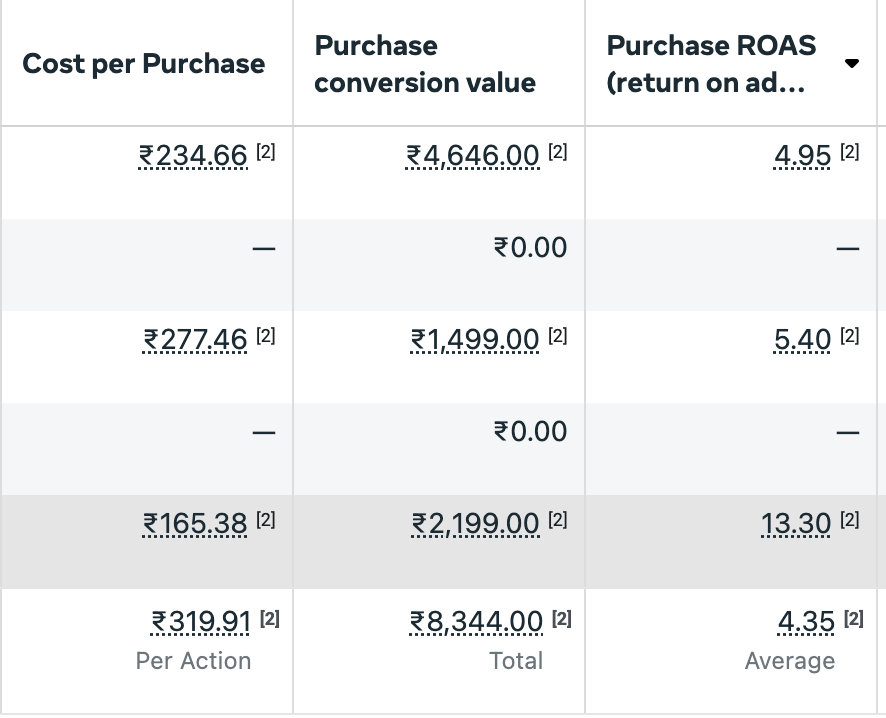
Task: Click the 4.35 average ROAS value
Action: pyautogui.click(x=806, y=622)
